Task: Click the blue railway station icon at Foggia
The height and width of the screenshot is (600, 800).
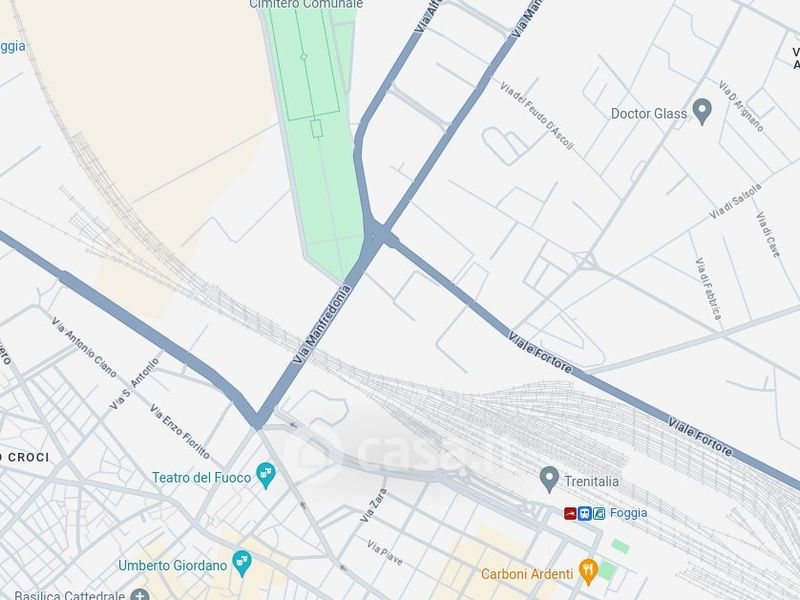Action: pos(585,513)
